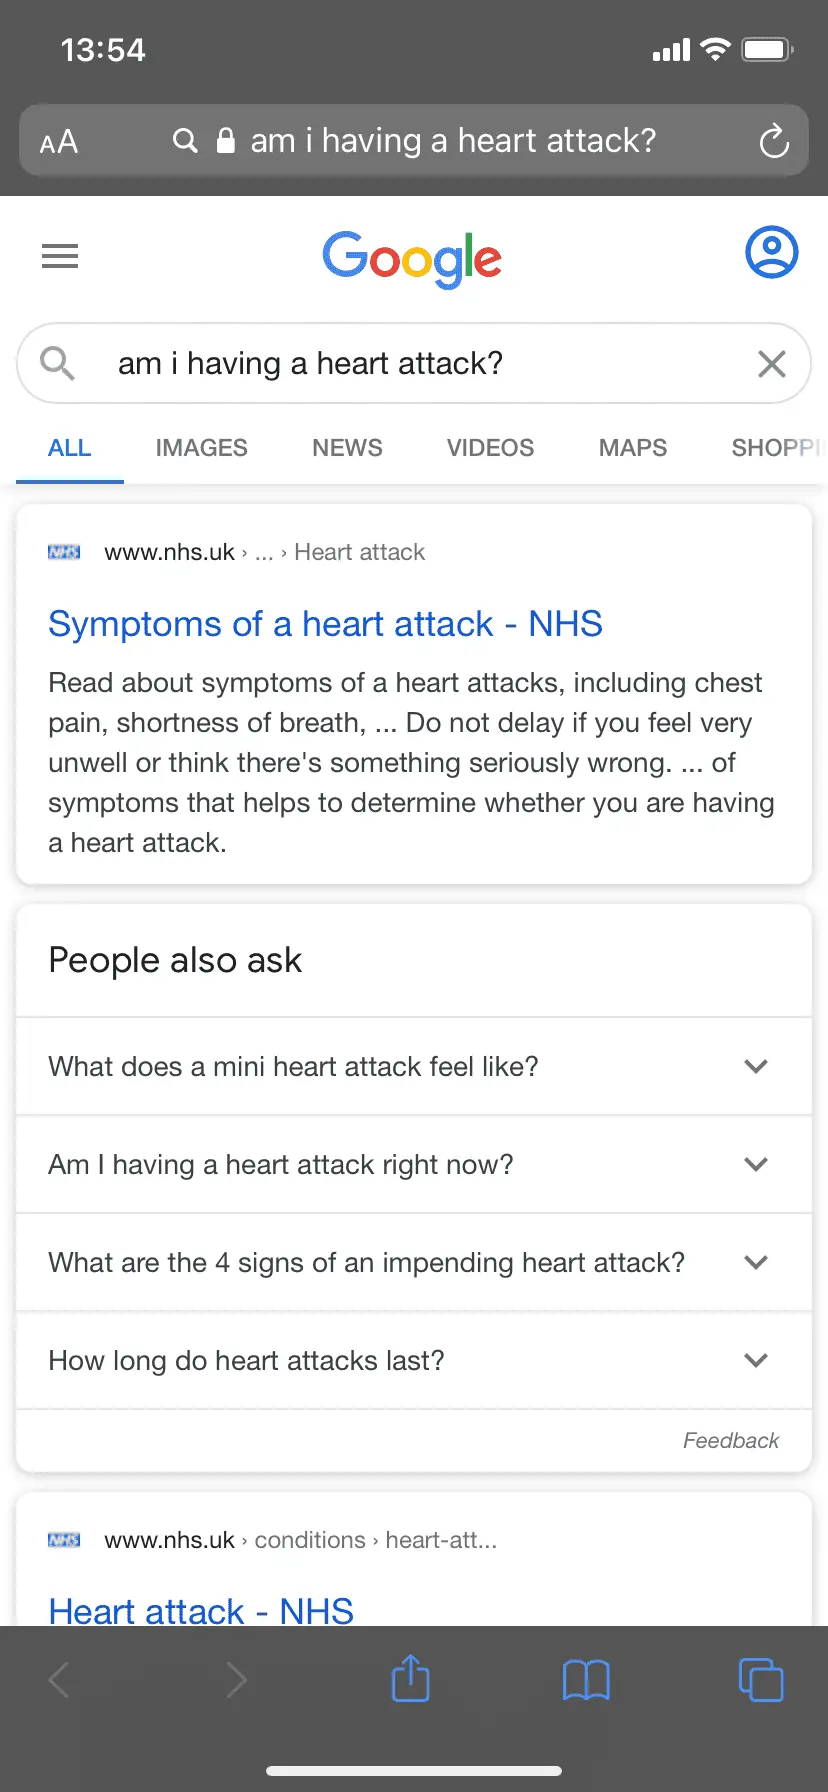Tap the magnifier icon in Google search box

[x=57, y=363]
